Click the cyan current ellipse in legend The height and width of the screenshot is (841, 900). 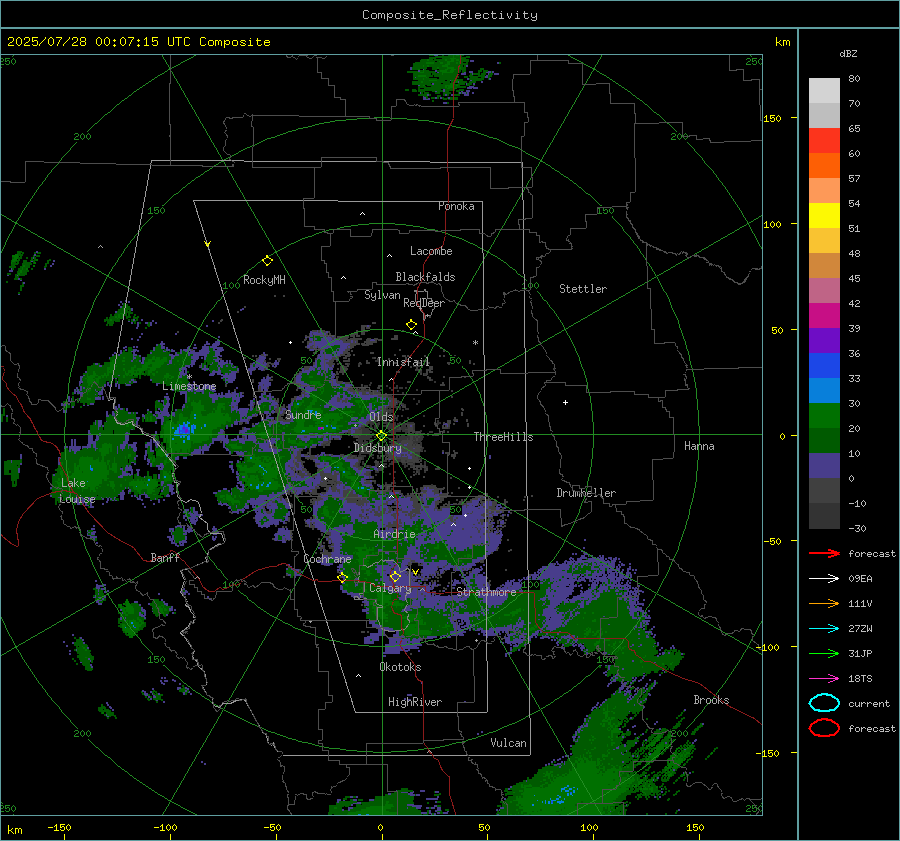[x=824, y=703]
